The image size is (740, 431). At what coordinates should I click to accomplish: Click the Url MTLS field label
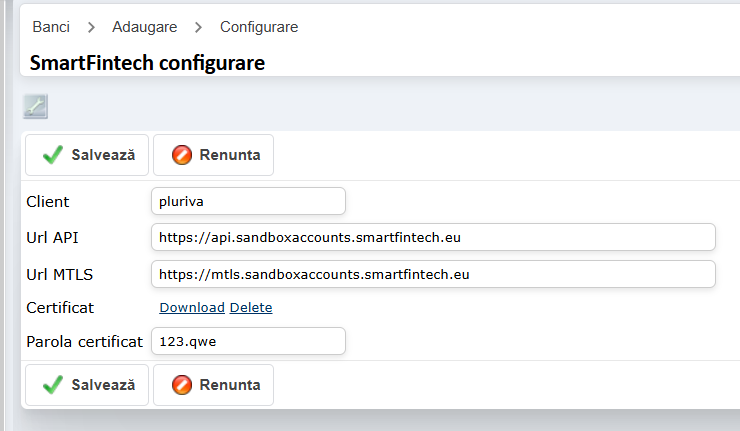pyautogui.click(x=60, y=273)
